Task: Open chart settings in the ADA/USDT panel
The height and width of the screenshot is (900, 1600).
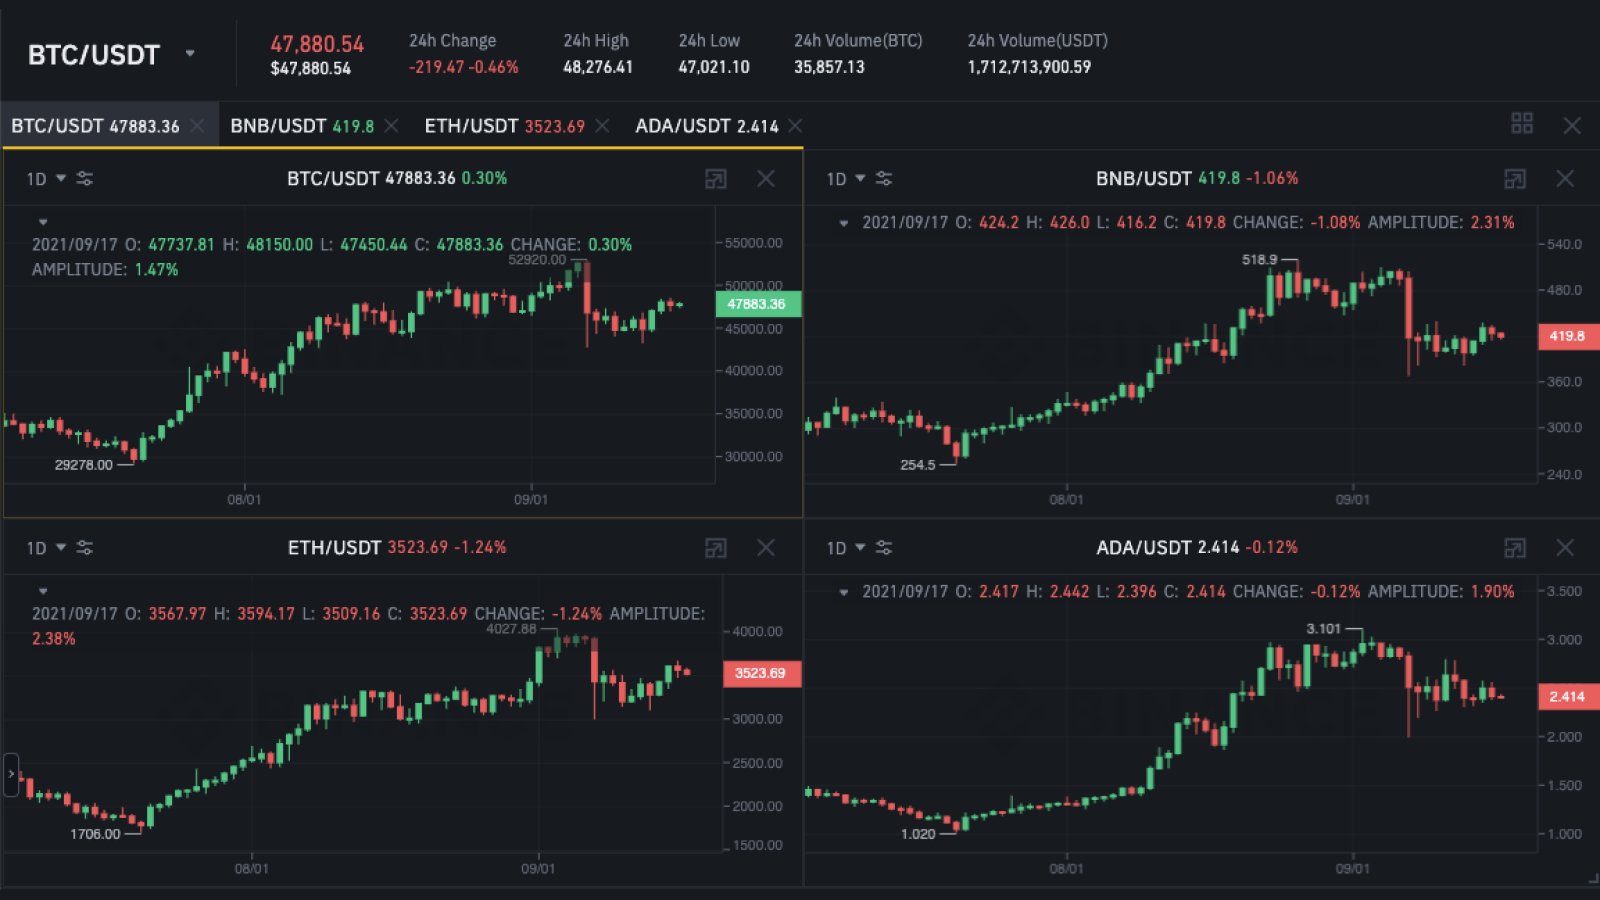Action: click(x=883, y=548)
